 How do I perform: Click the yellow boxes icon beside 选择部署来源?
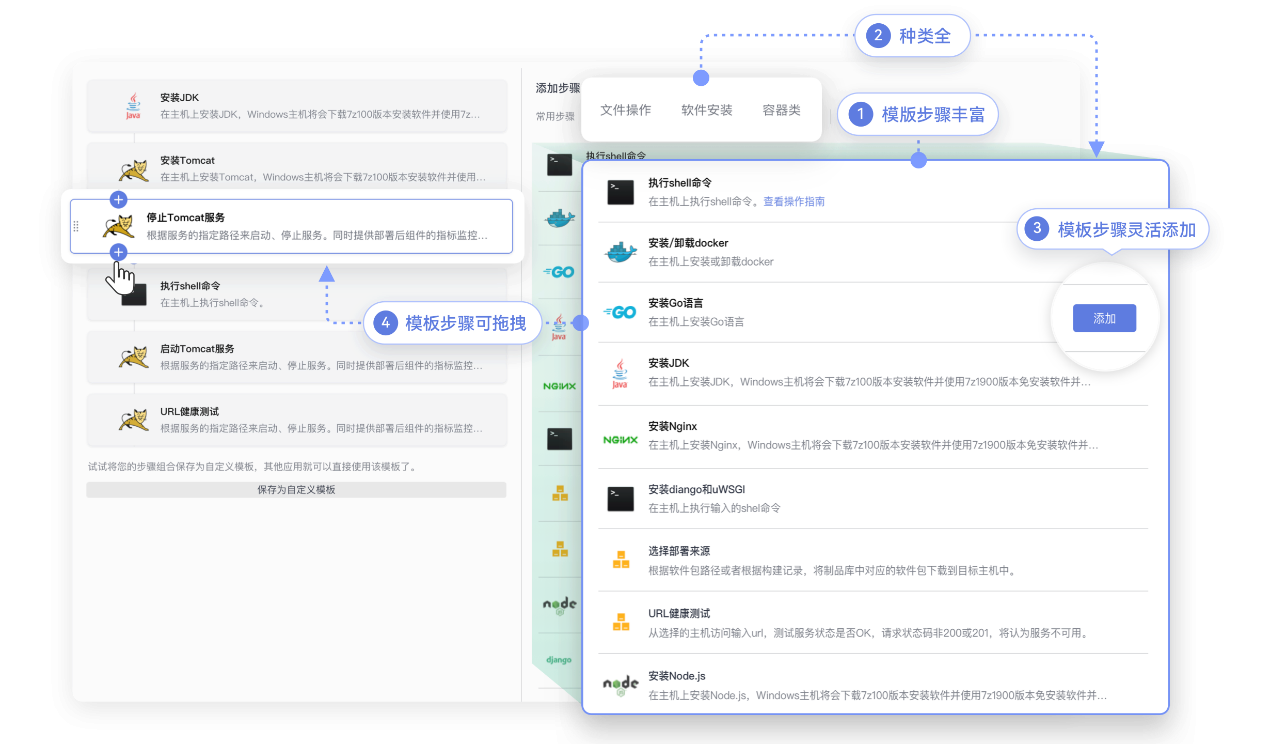coord(621,560)
